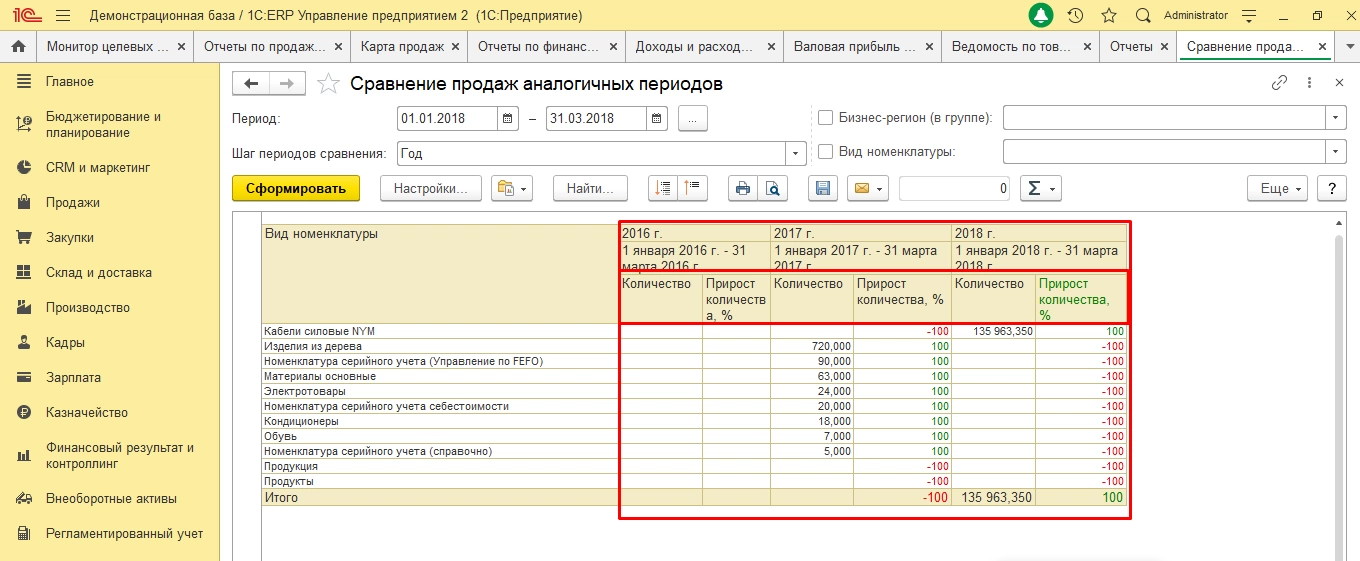The height and width of the screenshot is (561, 1360).
Task: Go to the home page icon
Action: (x=17, y=47)
